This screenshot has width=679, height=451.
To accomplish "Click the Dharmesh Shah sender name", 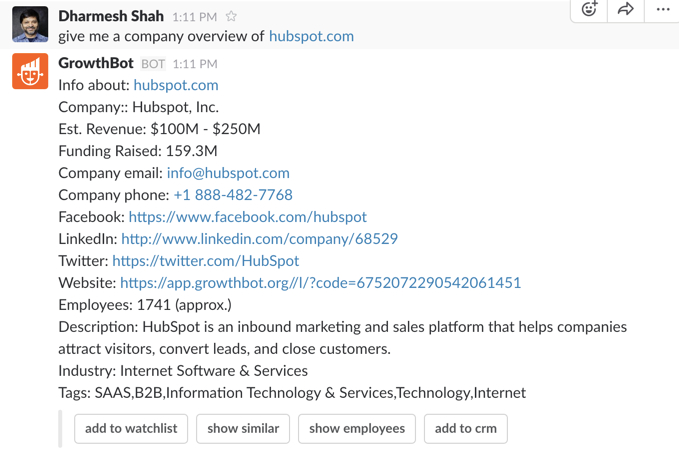I will [x=111, y=16].
